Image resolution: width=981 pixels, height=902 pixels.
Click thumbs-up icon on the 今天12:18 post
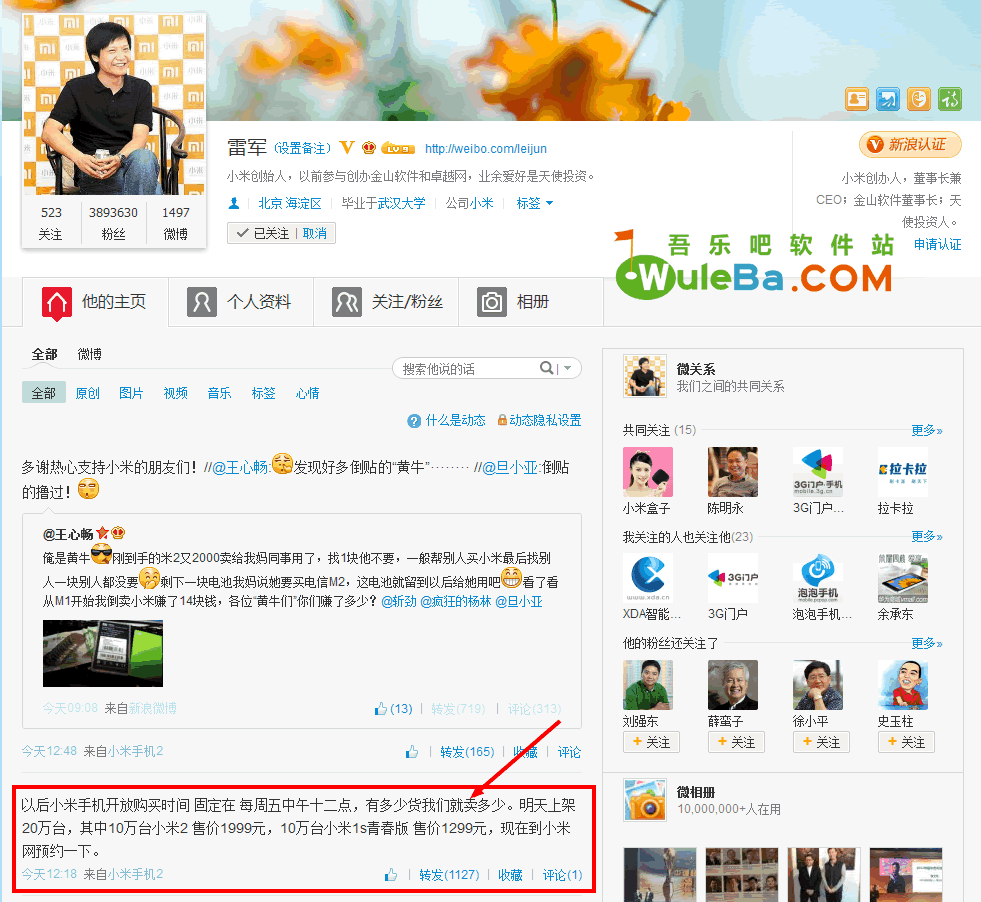391,874
